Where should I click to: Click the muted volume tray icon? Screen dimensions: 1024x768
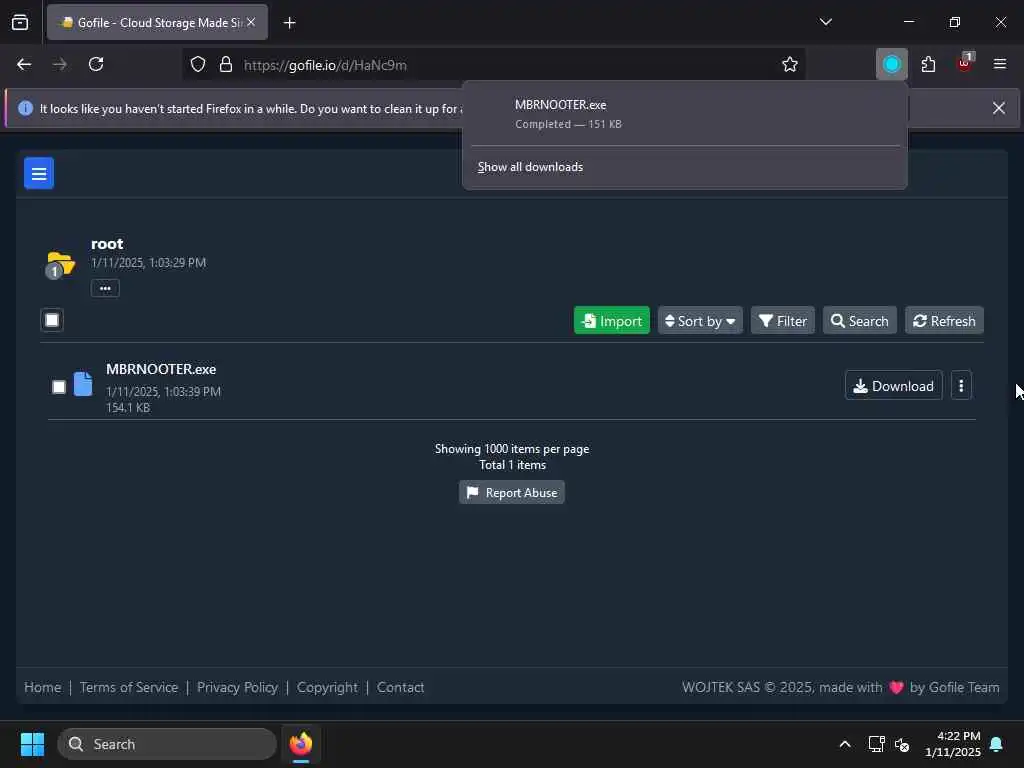902,744
